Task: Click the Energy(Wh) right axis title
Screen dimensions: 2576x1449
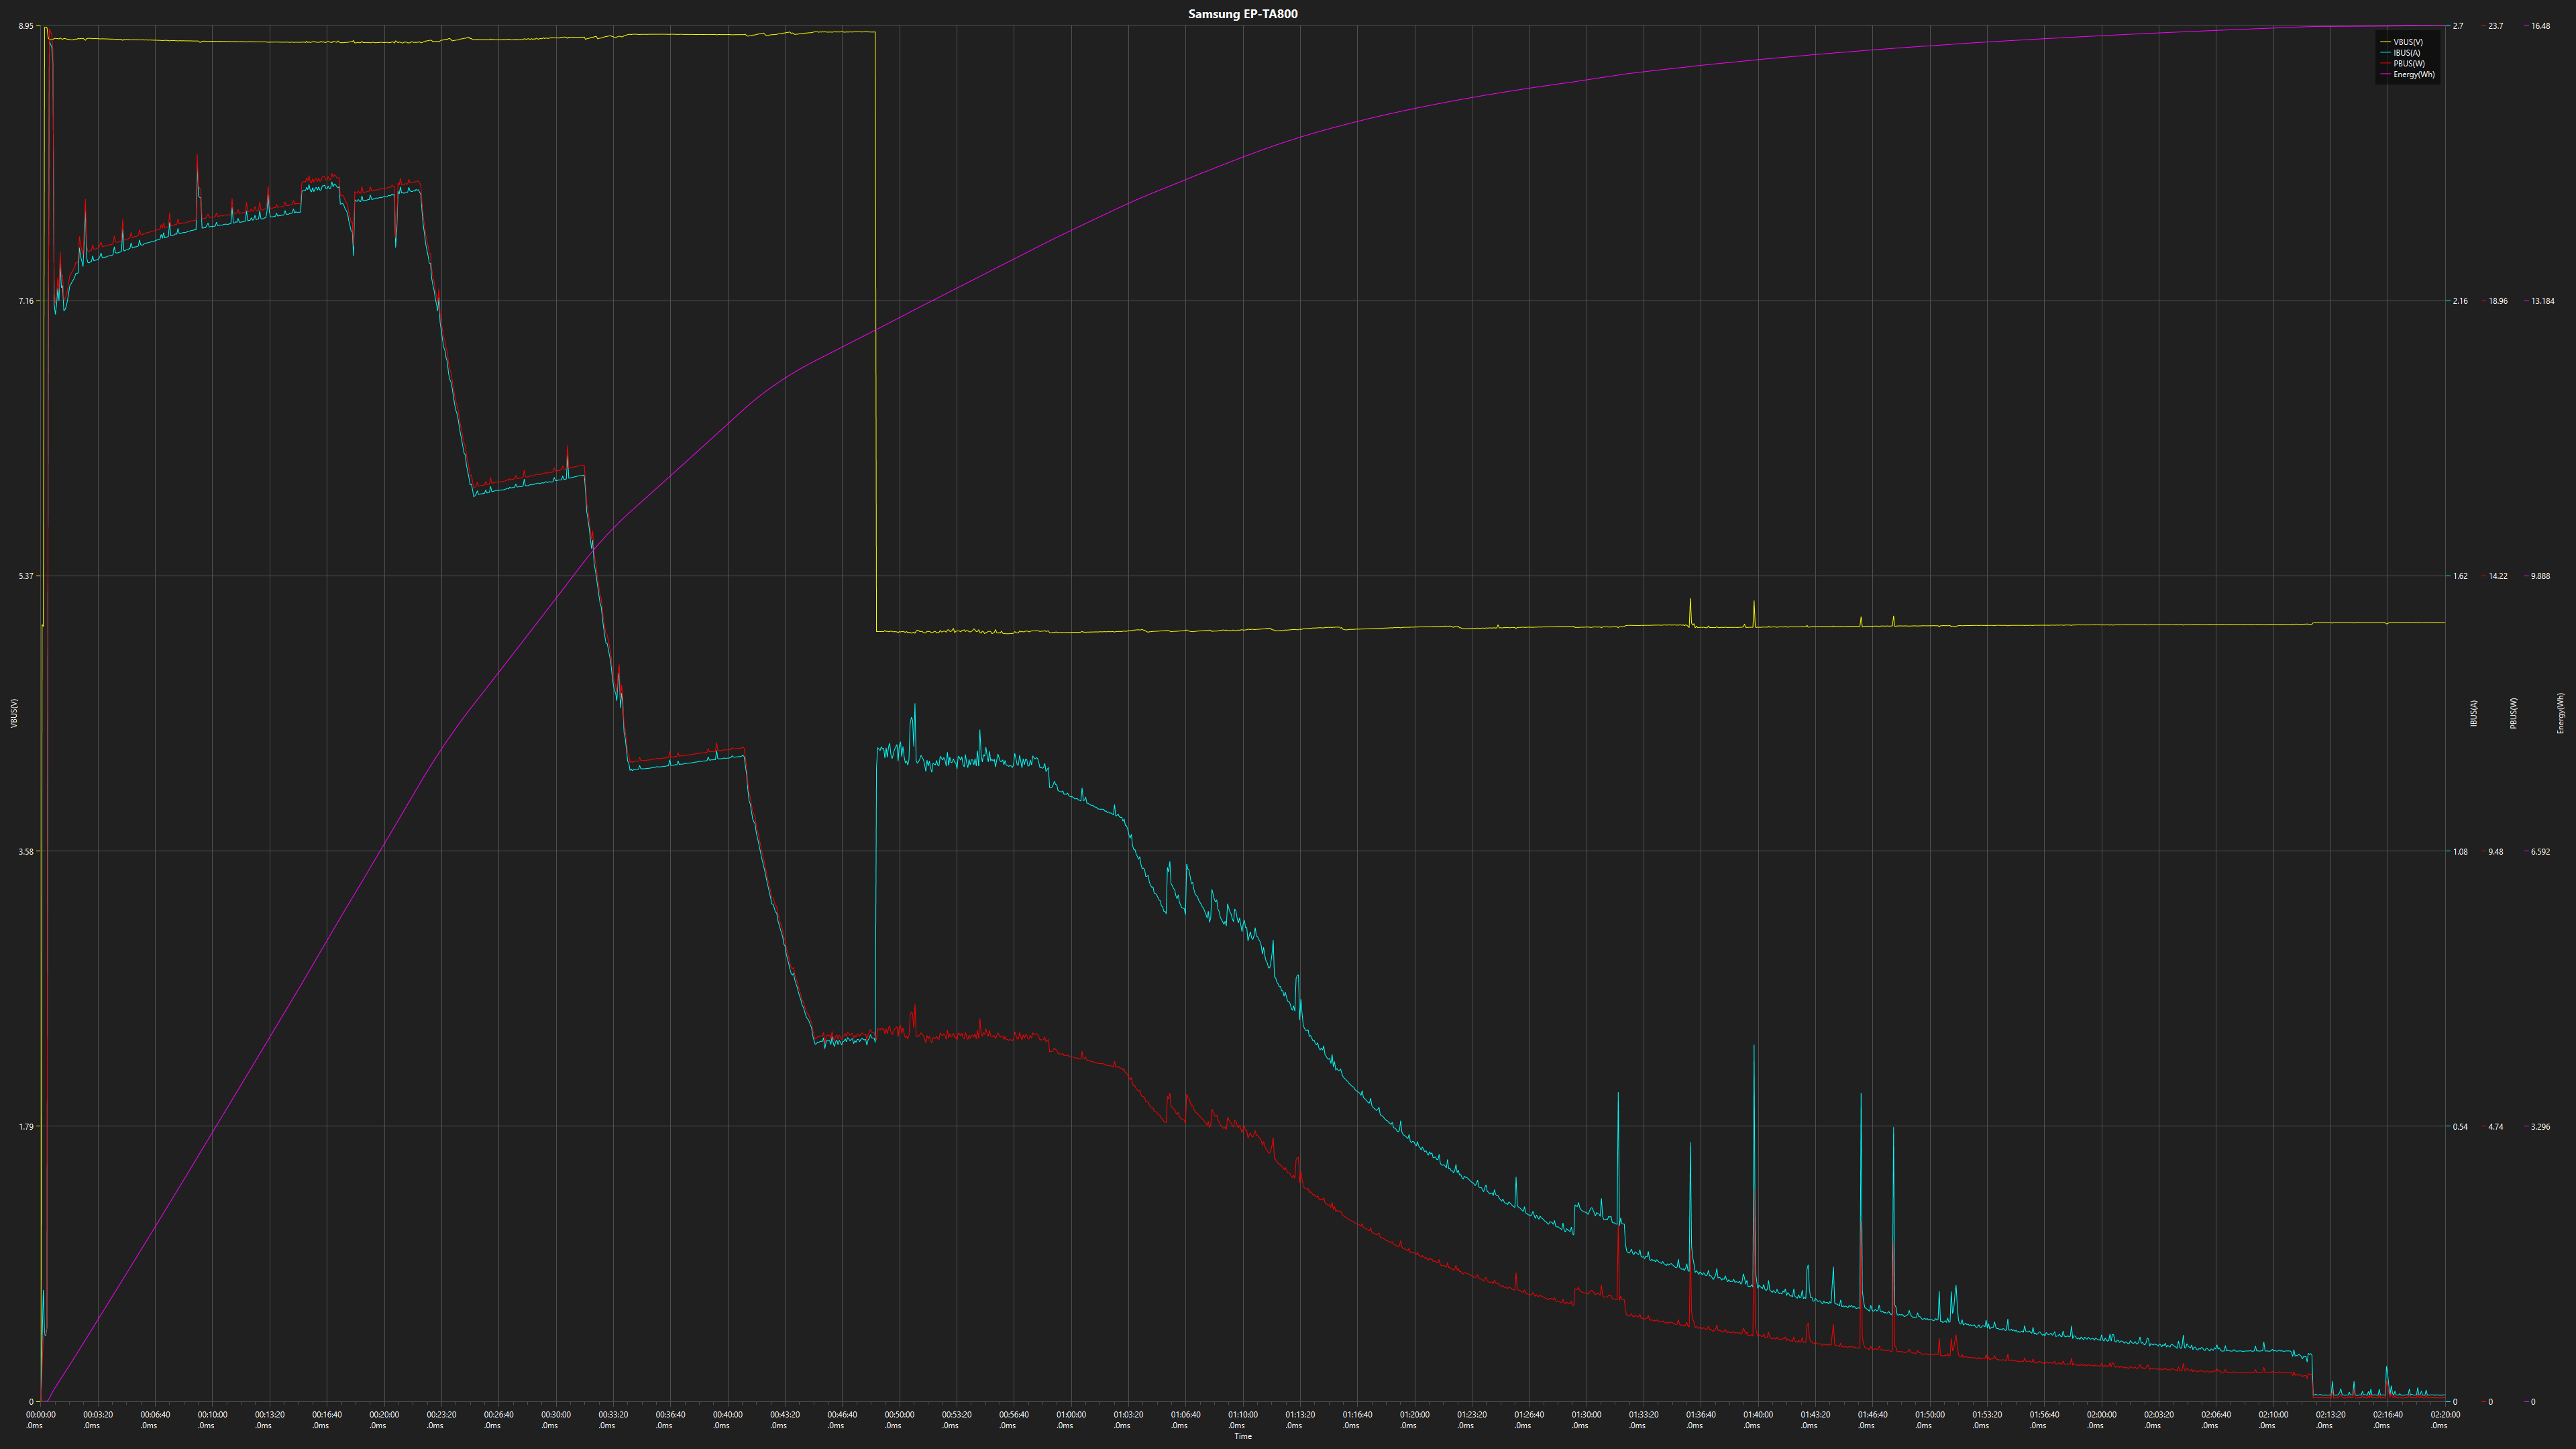Action: [2560, 713]
